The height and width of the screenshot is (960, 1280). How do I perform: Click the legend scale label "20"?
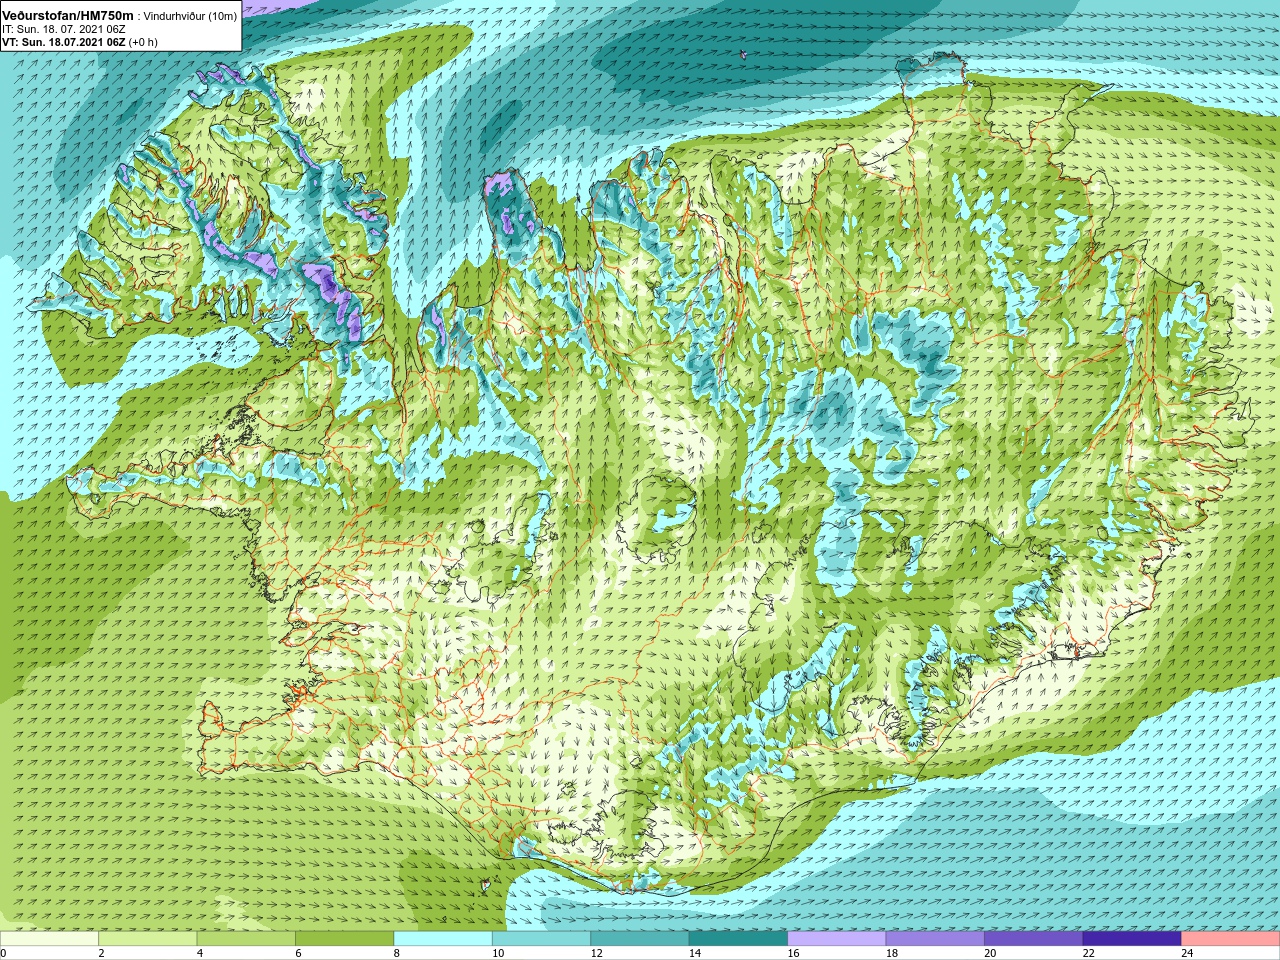click(x=990, y=953)
